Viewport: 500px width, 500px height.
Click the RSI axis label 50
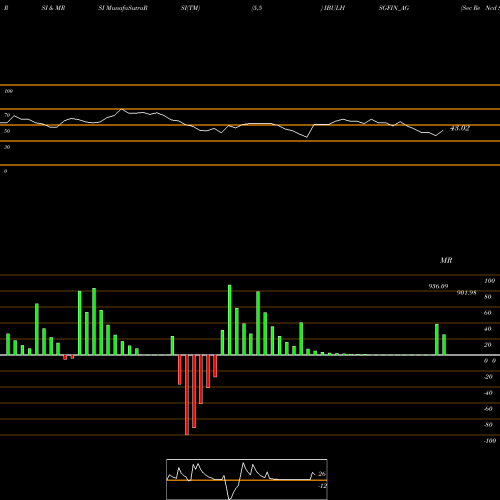pos(7,131)
